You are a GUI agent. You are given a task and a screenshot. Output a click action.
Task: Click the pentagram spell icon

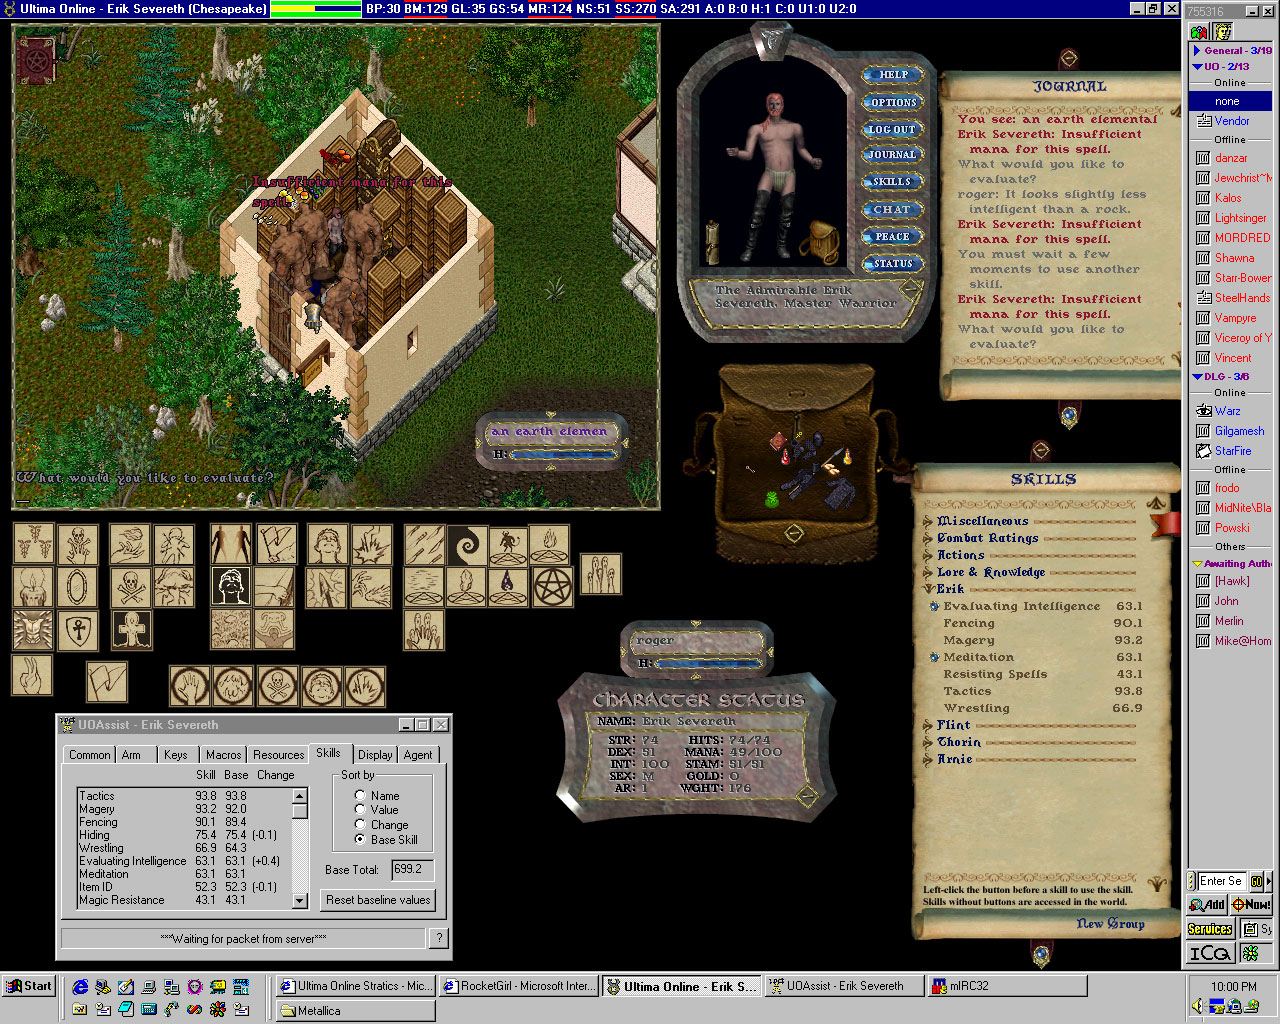pyautogui.click(x=552, y=588)
